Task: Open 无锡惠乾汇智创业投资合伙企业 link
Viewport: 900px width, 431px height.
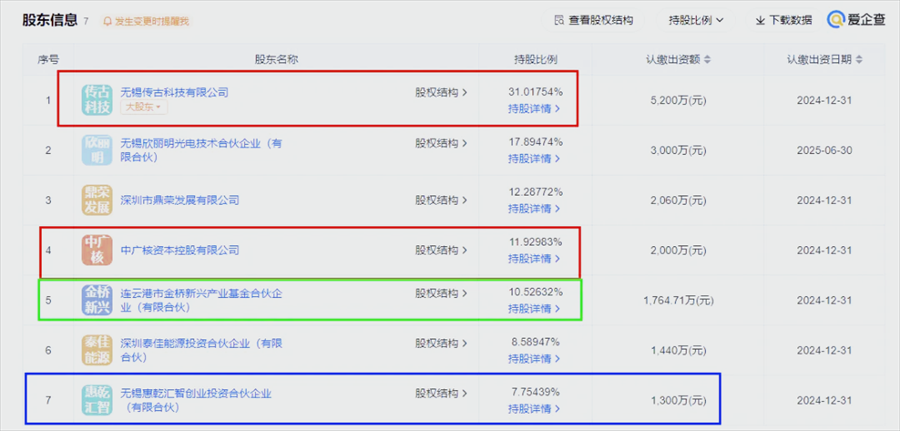Action: tap(196, 400)
